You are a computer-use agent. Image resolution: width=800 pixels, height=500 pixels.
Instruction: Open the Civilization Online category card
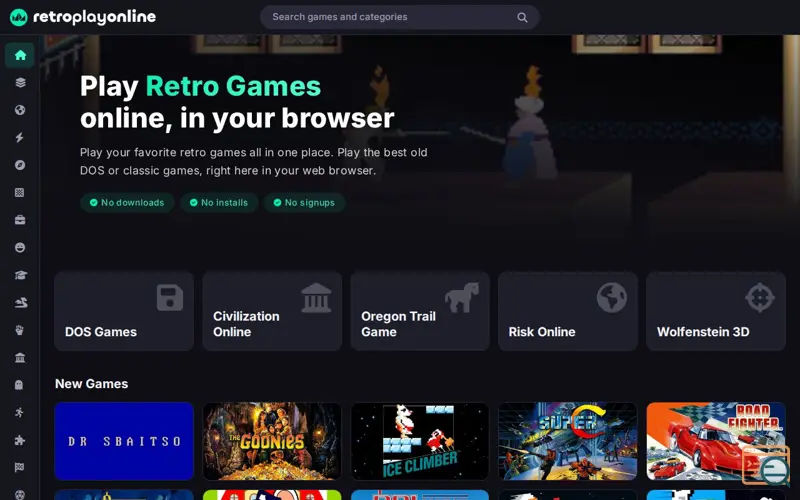[272, 311]
